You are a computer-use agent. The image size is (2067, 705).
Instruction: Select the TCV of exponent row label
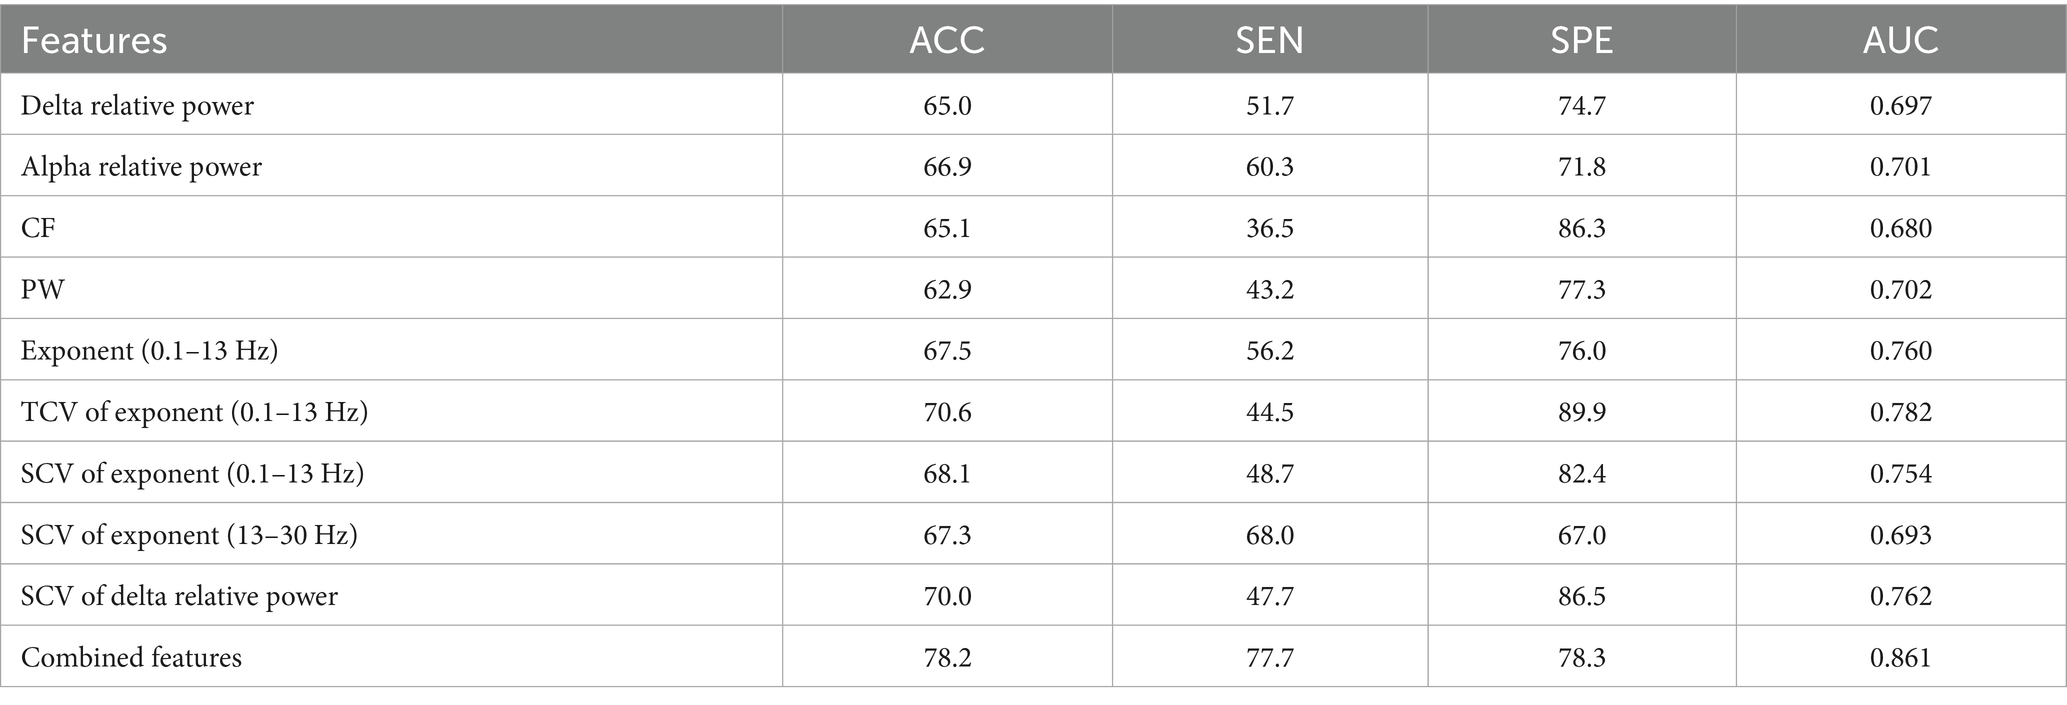194,412
